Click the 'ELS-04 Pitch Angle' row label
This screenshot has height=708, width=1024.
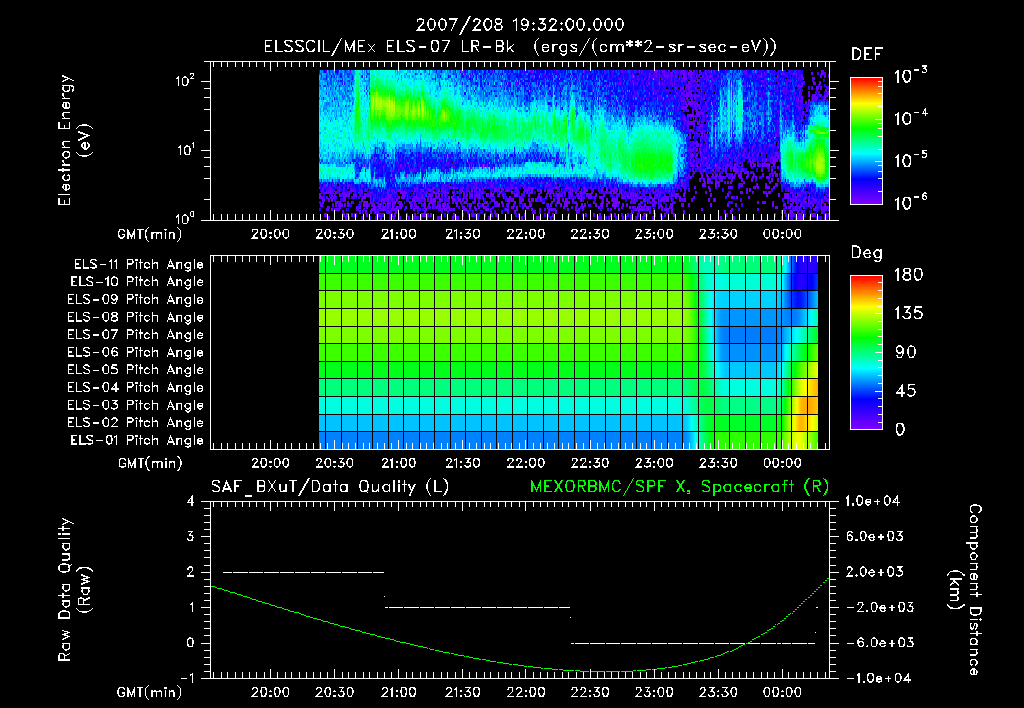(135, 387)
